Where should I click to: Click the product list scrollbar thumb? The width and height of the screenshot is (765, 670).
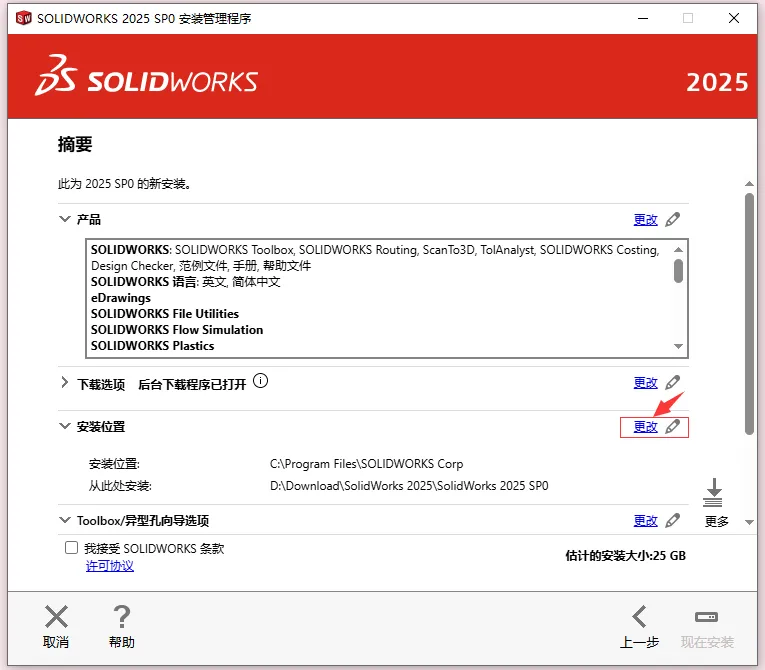678,271
